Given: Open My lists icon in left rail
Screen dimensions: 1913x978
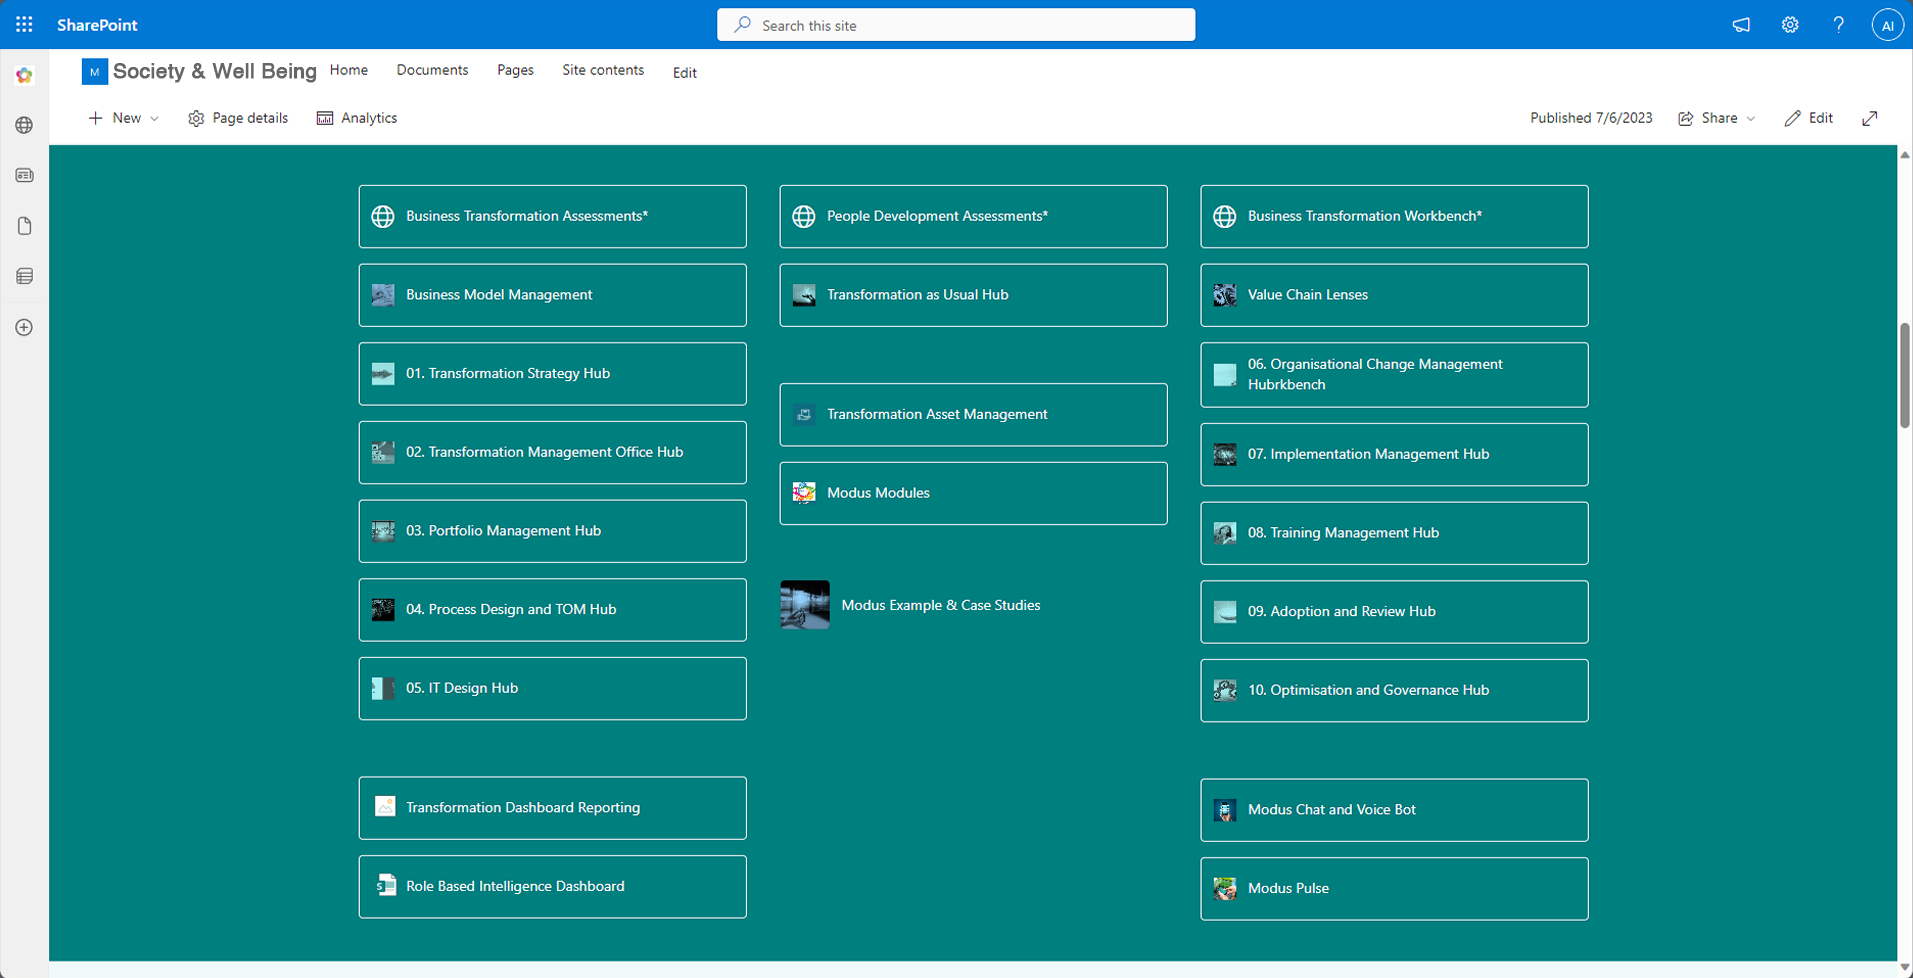Looking at the screenshot, I should click(24, 277).
